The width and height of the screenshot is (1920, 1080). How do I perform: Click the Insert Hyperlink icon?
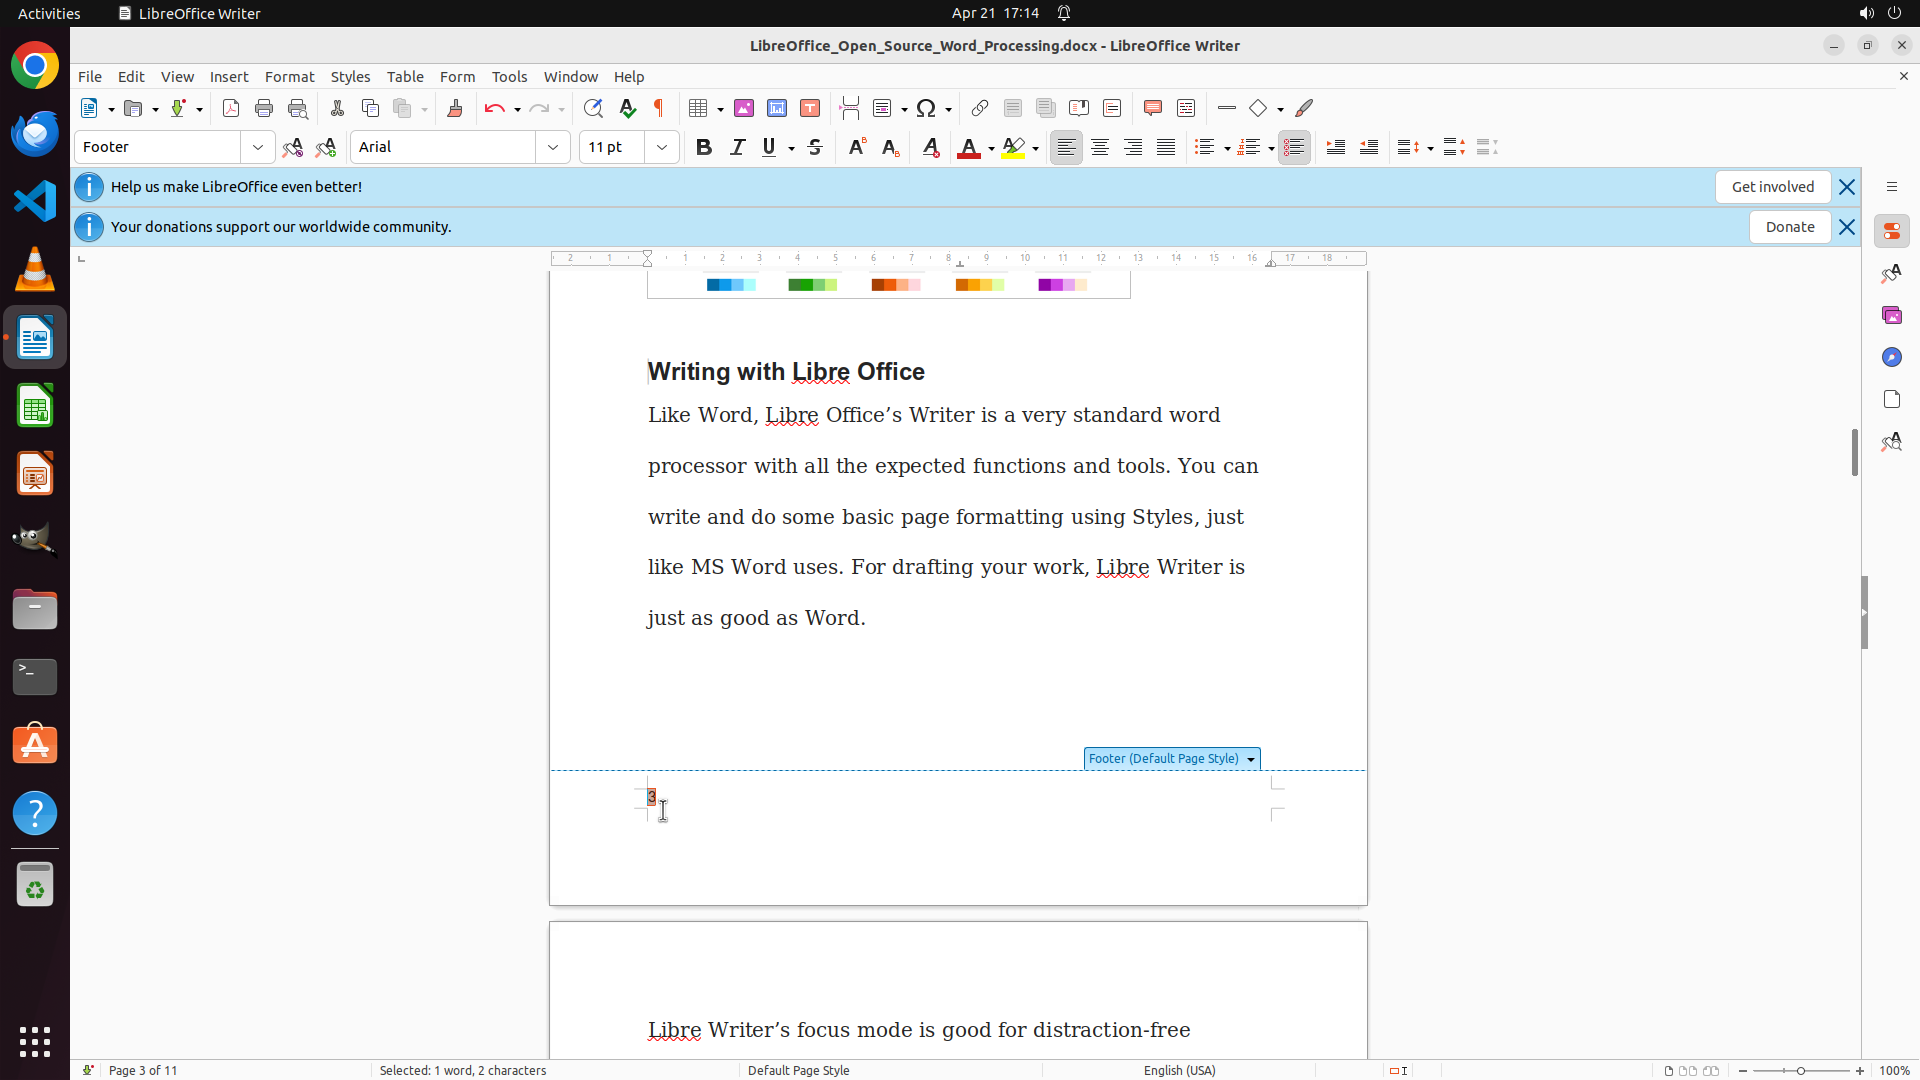980,108
